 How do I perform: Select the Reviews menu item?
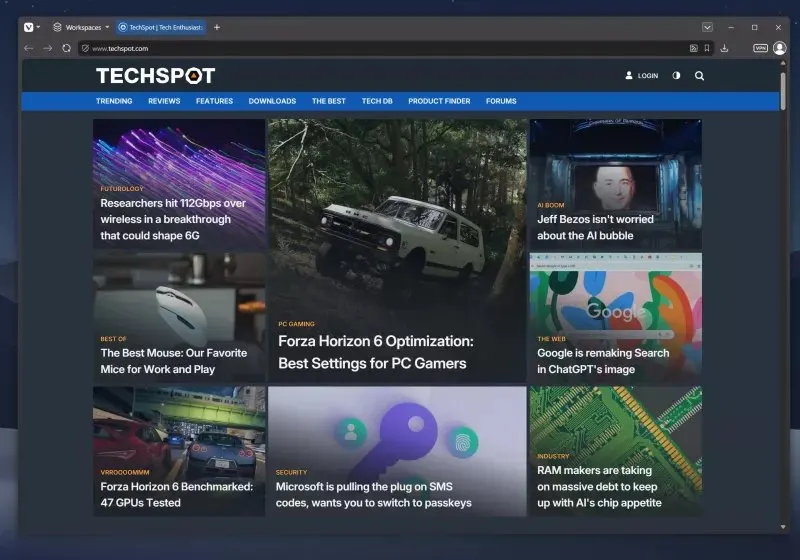tap(164, 101)
